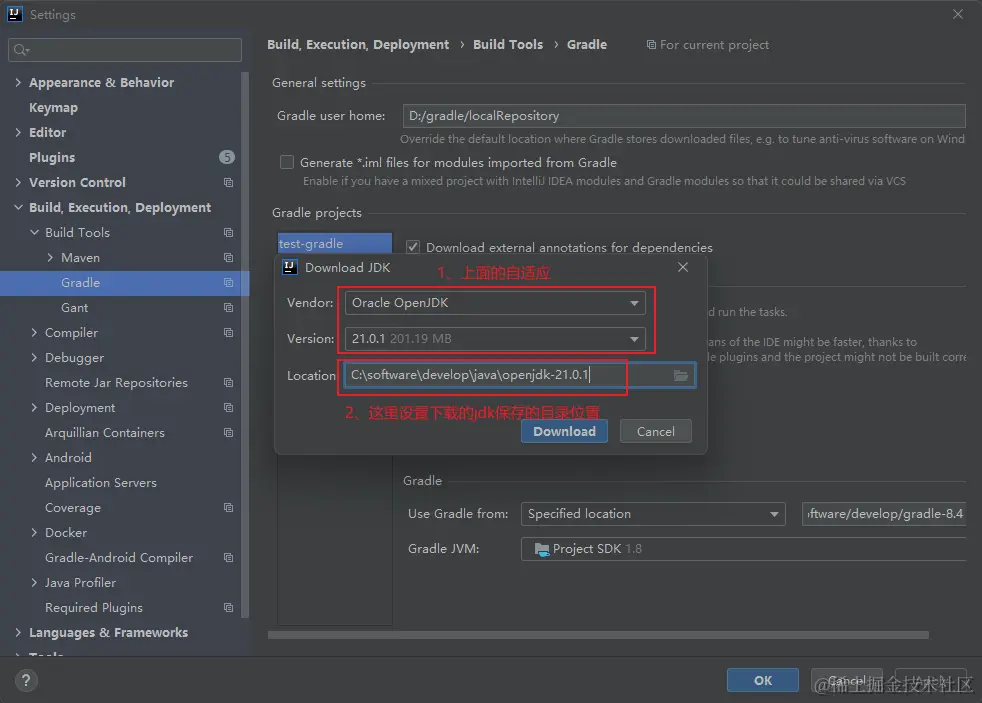The height and width of the screenshot is (703, 982).
Task: Click the Gradle specified location path field
Action: coord(884,514)
